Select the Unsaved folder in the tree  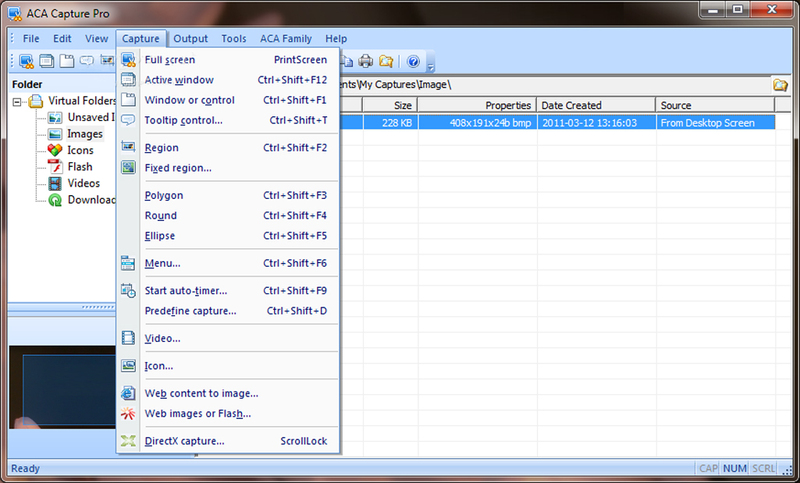tap(91, 117)
